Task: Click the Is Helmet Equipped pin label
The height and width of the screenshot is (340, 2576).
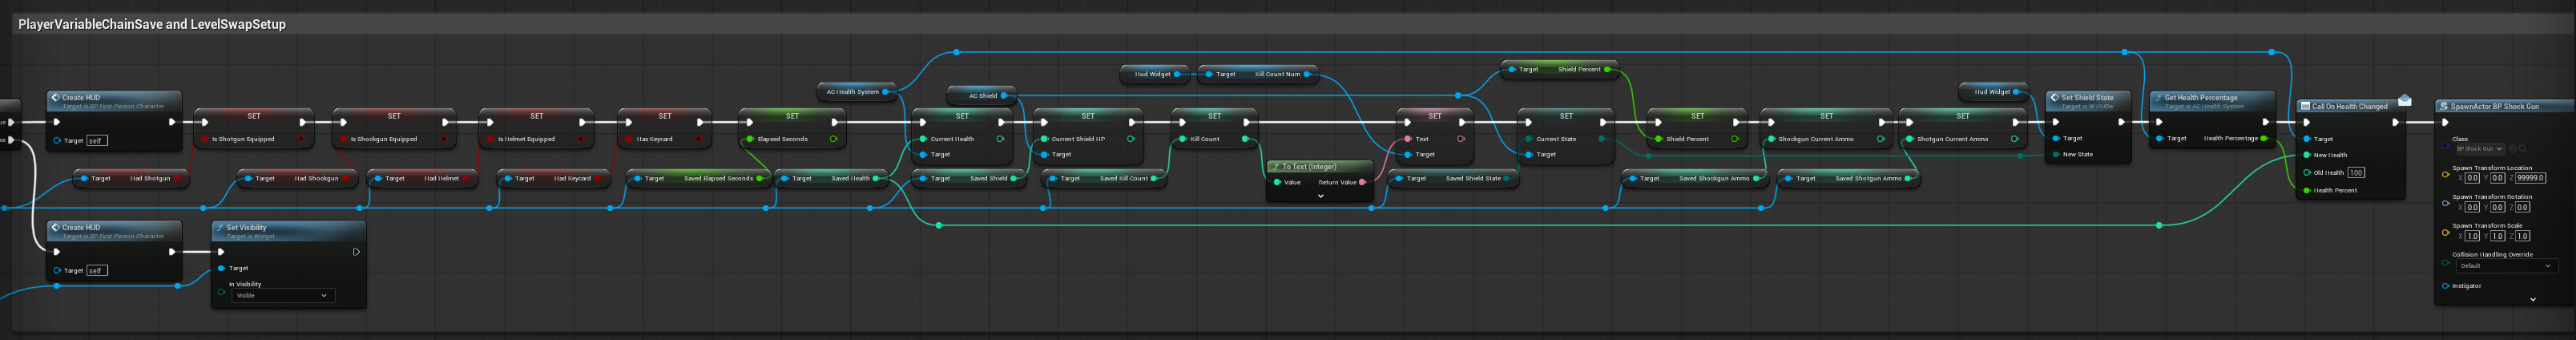Action: (x=526, y=139)
